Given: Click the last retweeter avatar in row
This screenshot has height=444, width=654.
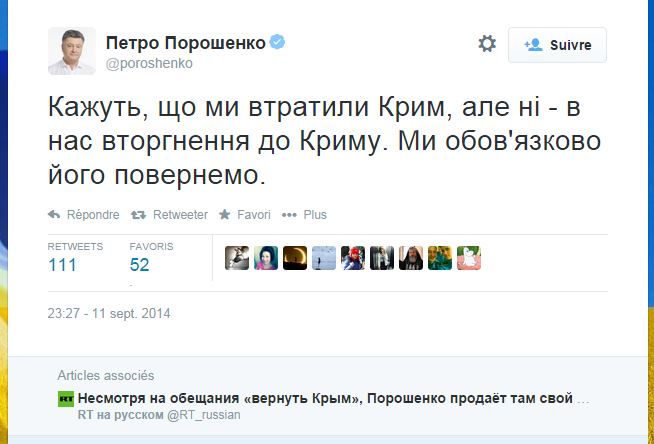Looking at the screenshot, I should [469, 257].
